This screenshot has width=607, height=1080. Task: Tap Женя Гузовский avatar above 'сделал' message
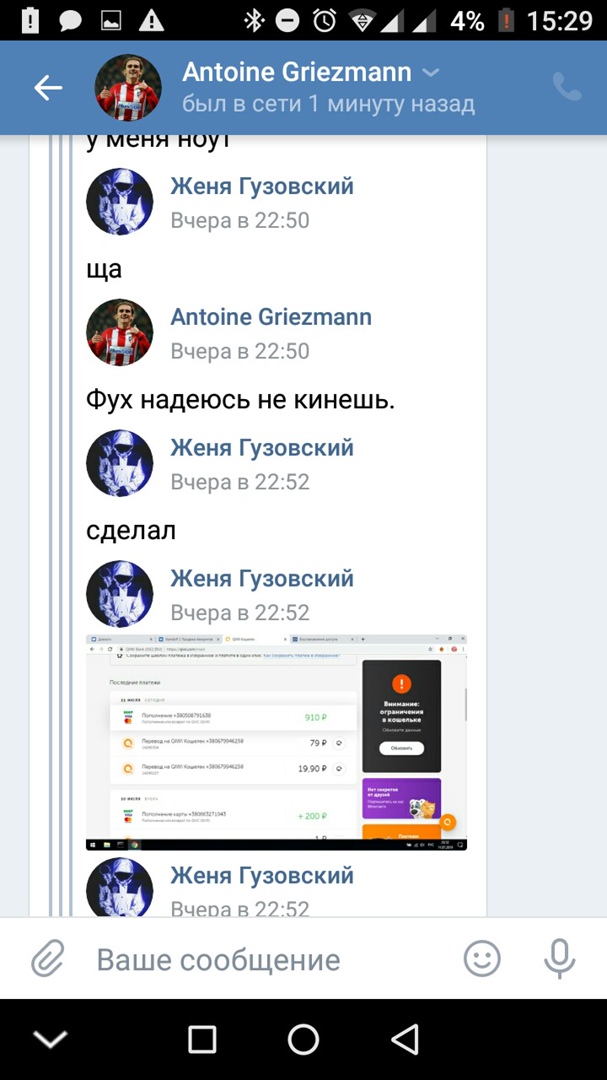pos(120,463)
